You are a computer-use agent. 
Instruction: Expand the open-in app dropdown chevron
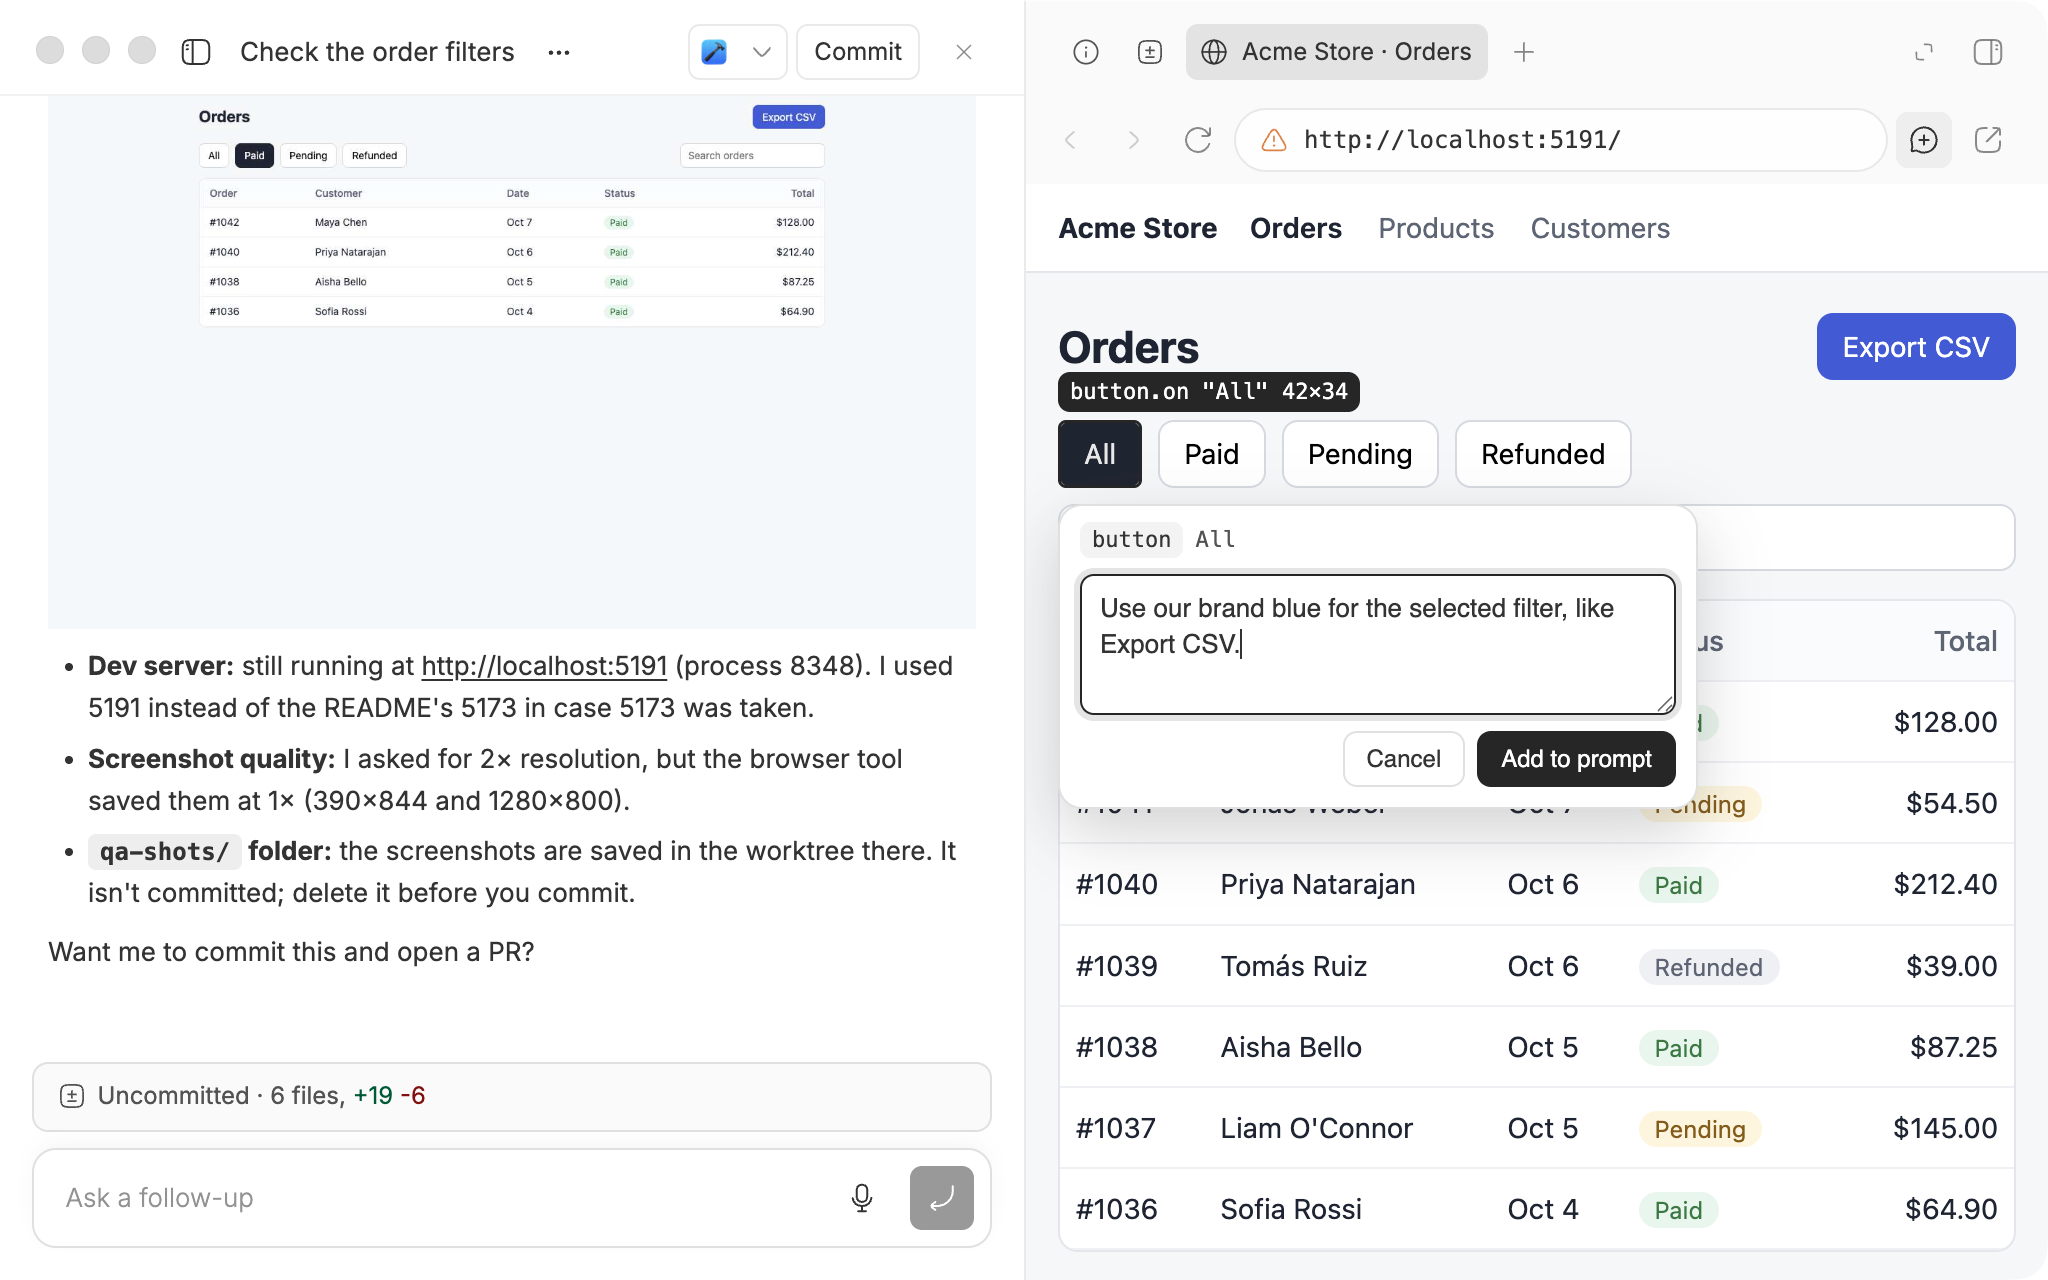[762, 52]
